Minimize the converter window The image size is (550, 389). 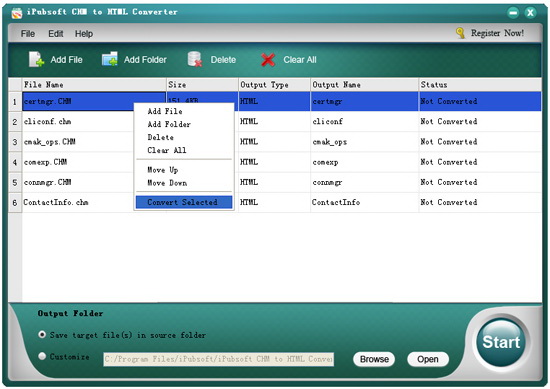click(x=513, y=13)
